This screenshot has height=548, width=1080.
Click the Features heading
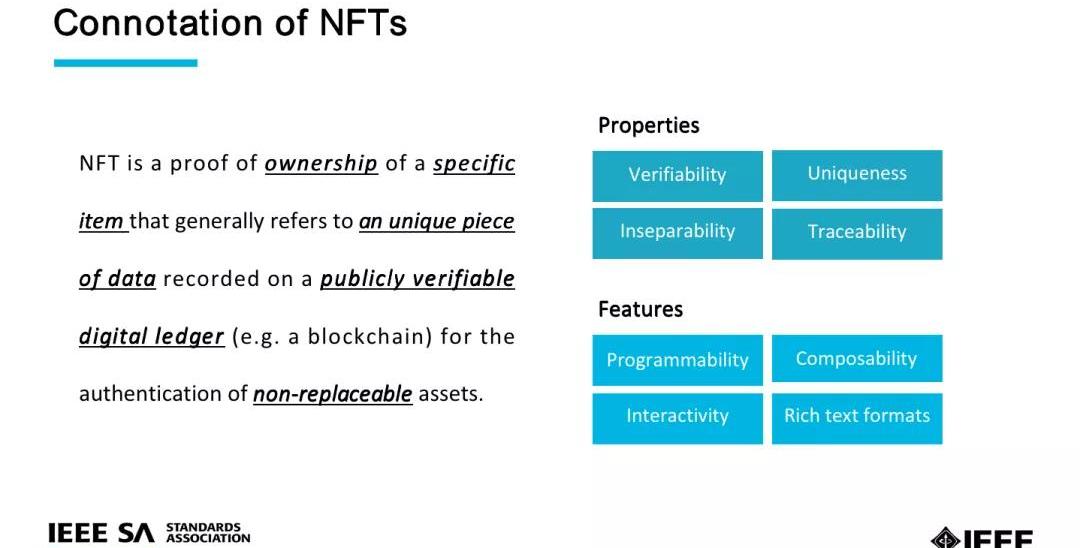tap(640, 309)
